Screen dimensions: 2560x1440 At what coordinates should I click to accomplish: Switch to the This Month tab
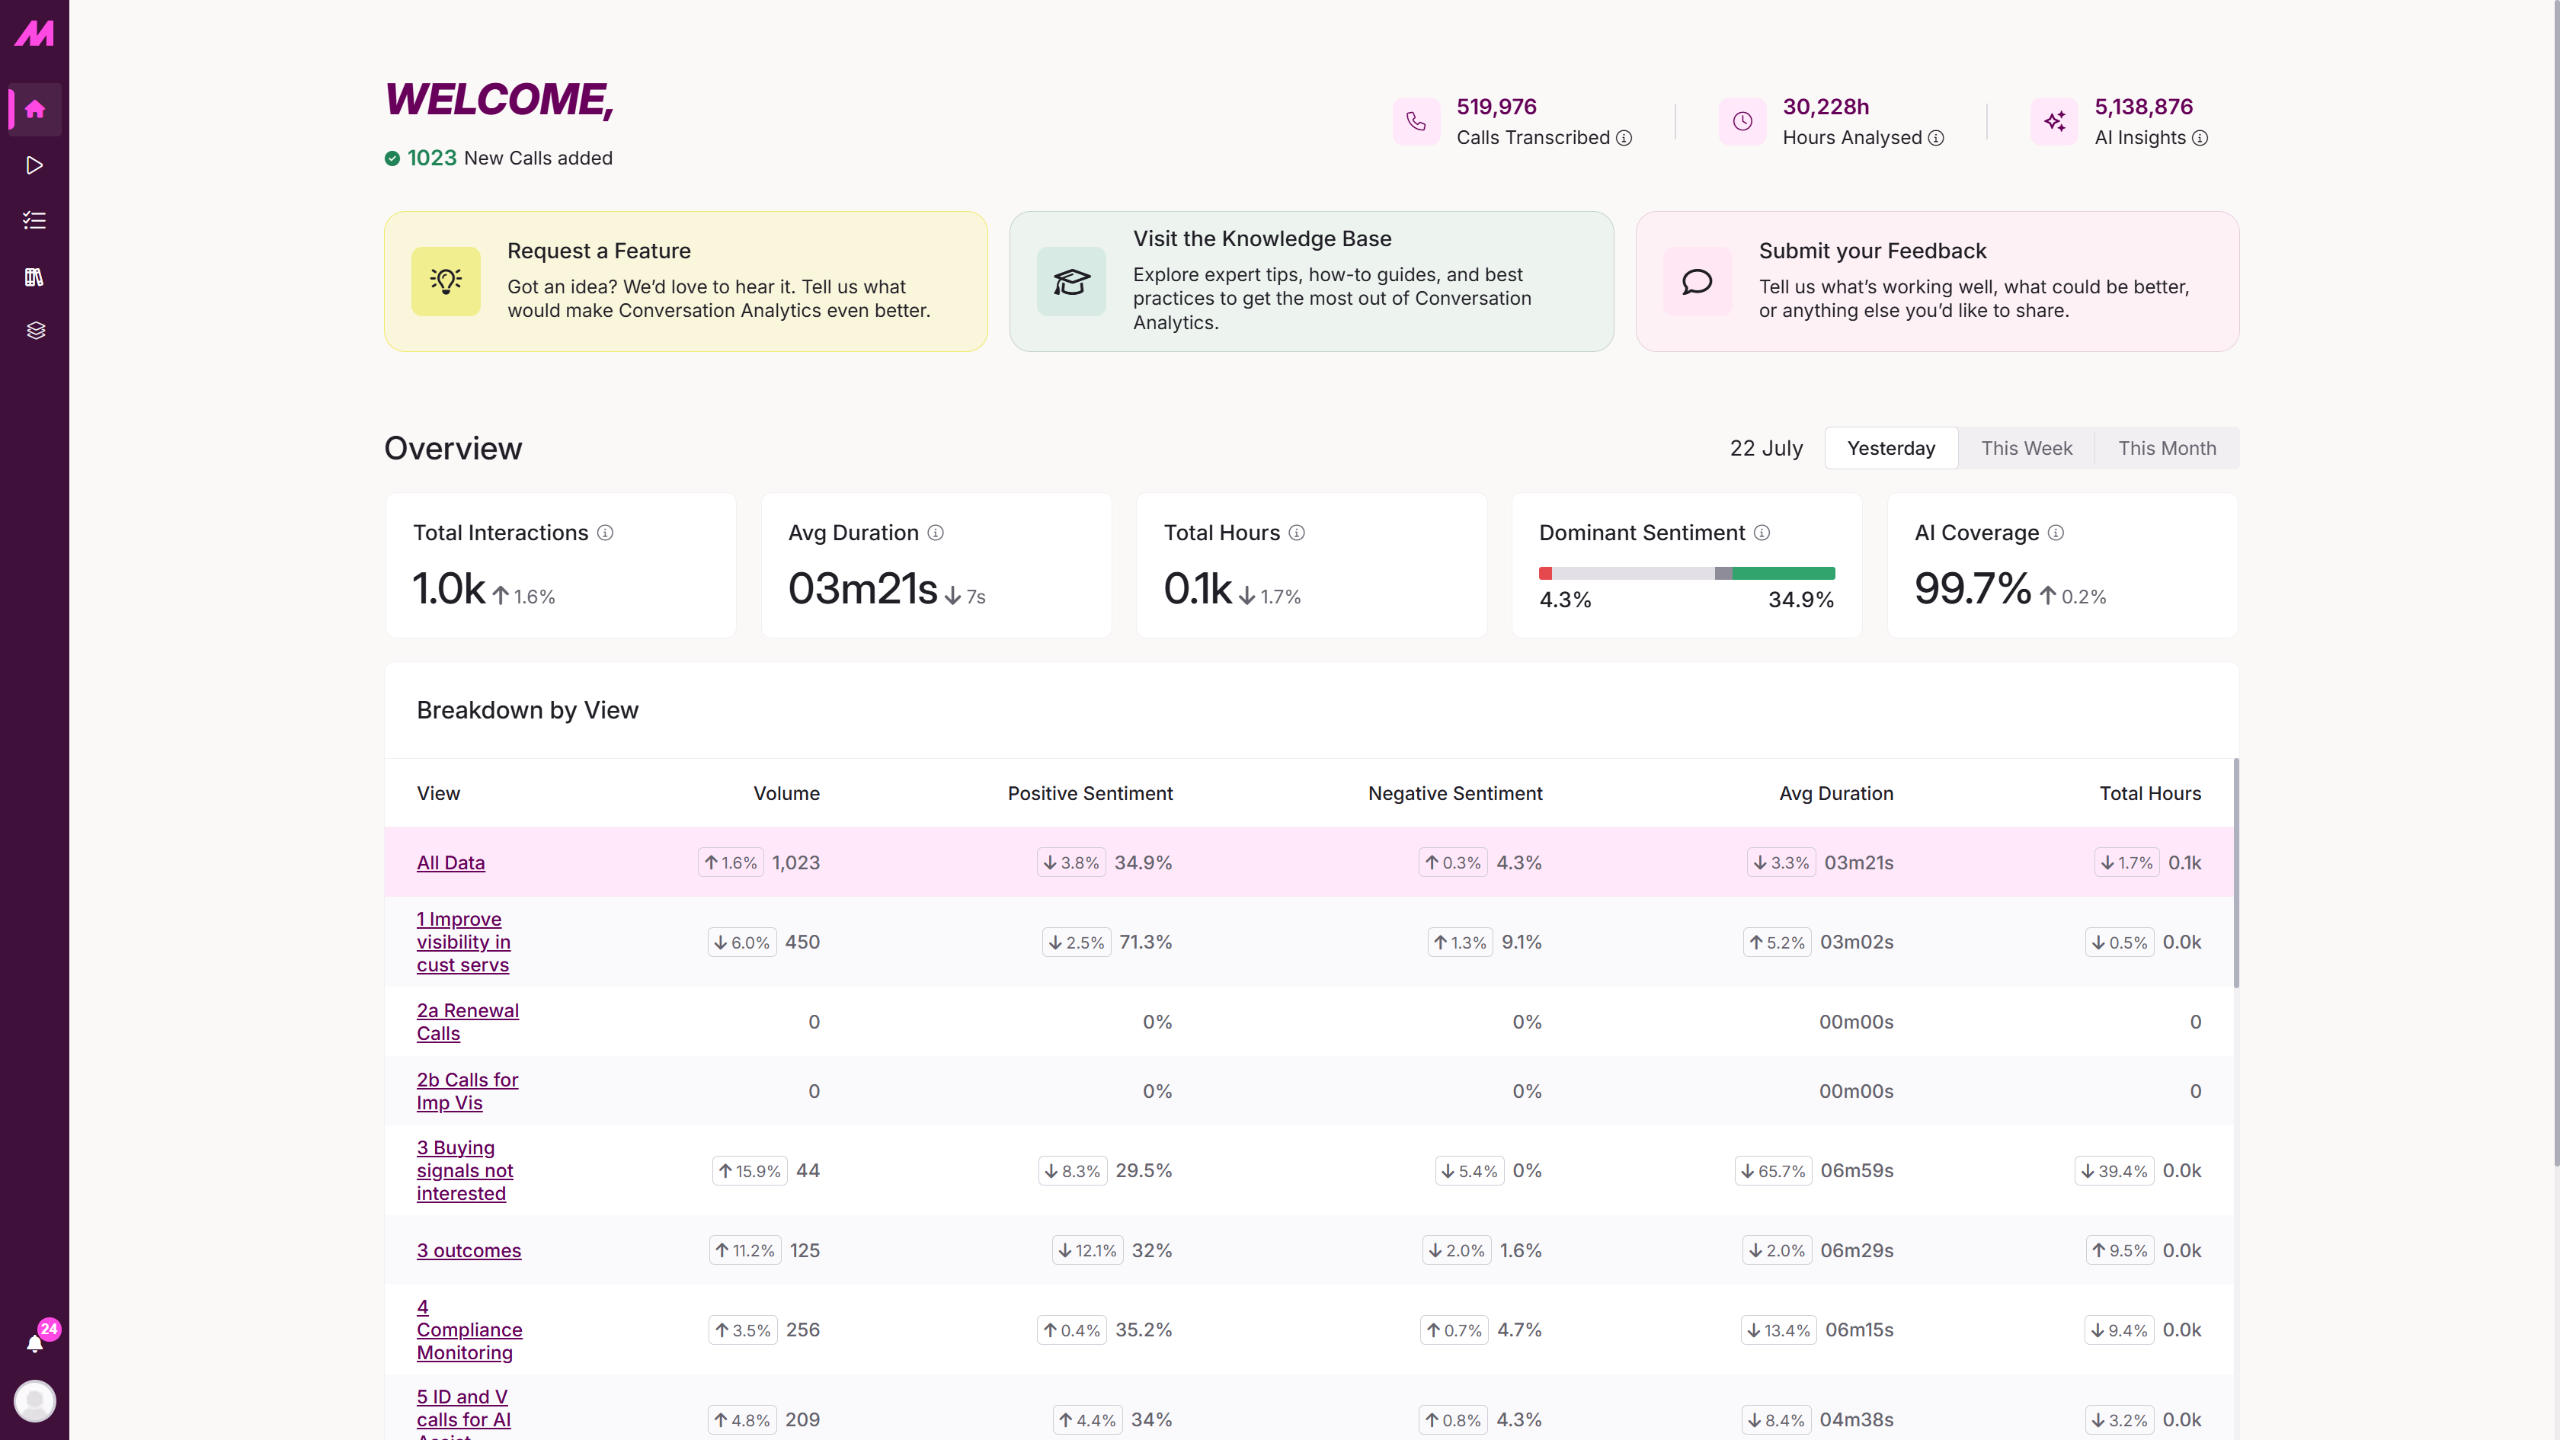pyautogui.click(x=2167, y=448)
